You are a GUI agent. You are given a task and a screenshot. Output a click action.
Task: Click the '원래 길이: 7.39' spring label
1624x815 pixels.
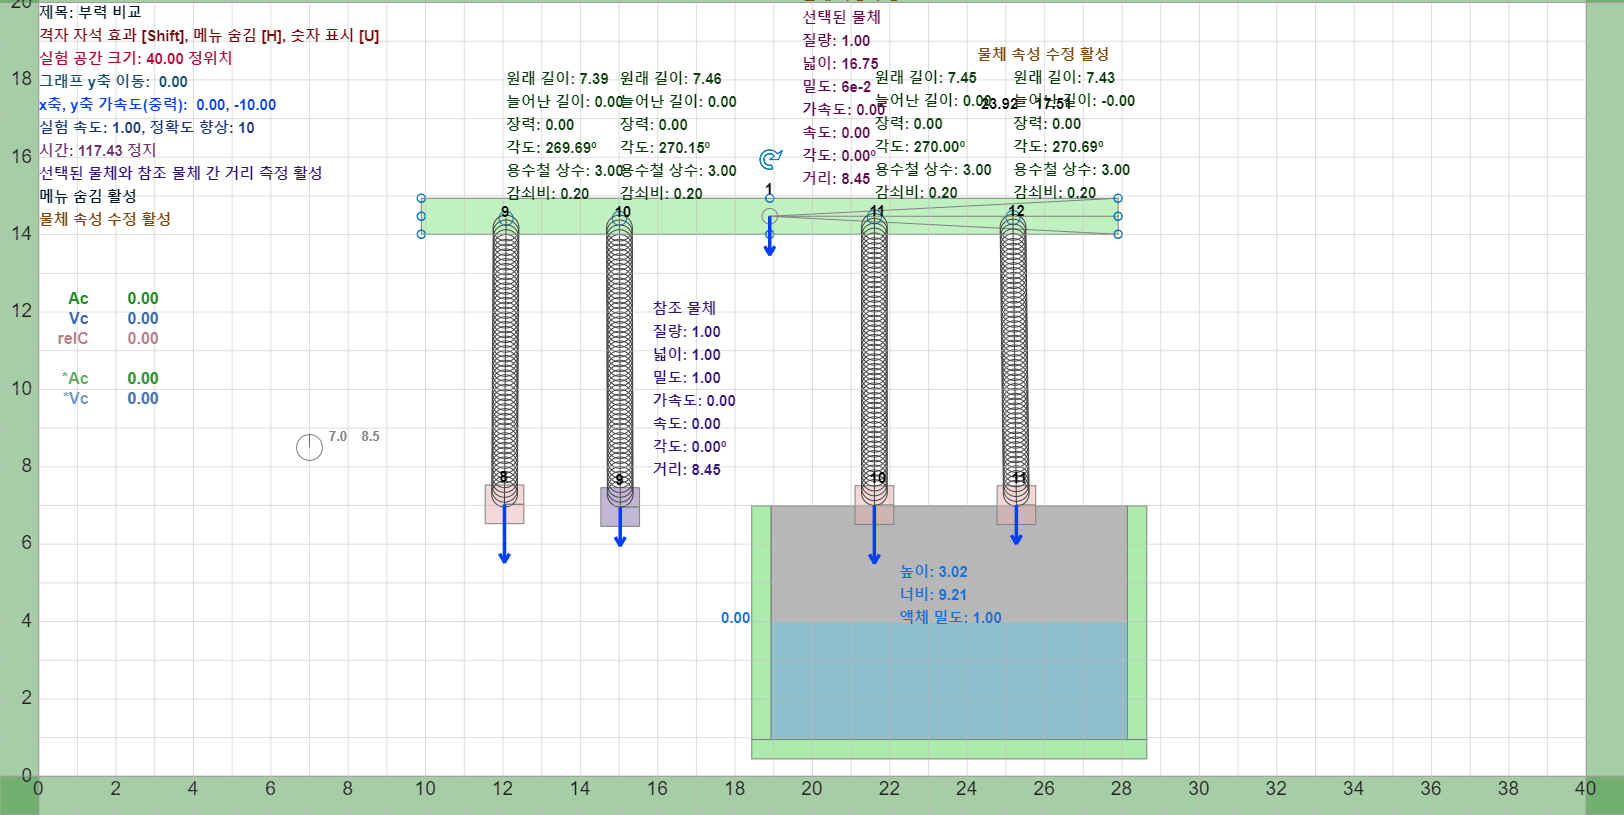pyautogui.click(x=557, y=78)
